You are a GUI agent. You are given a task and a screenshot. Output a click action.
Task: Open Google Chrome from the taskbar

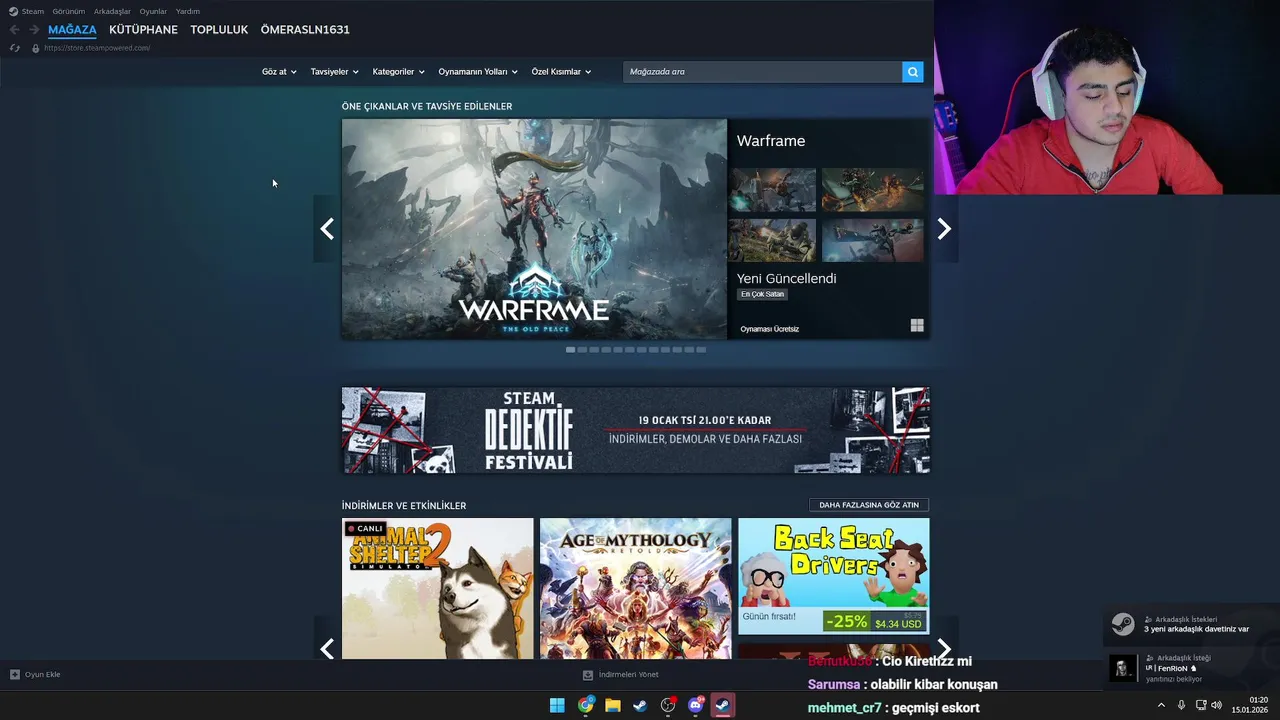(x=585, y=705)
